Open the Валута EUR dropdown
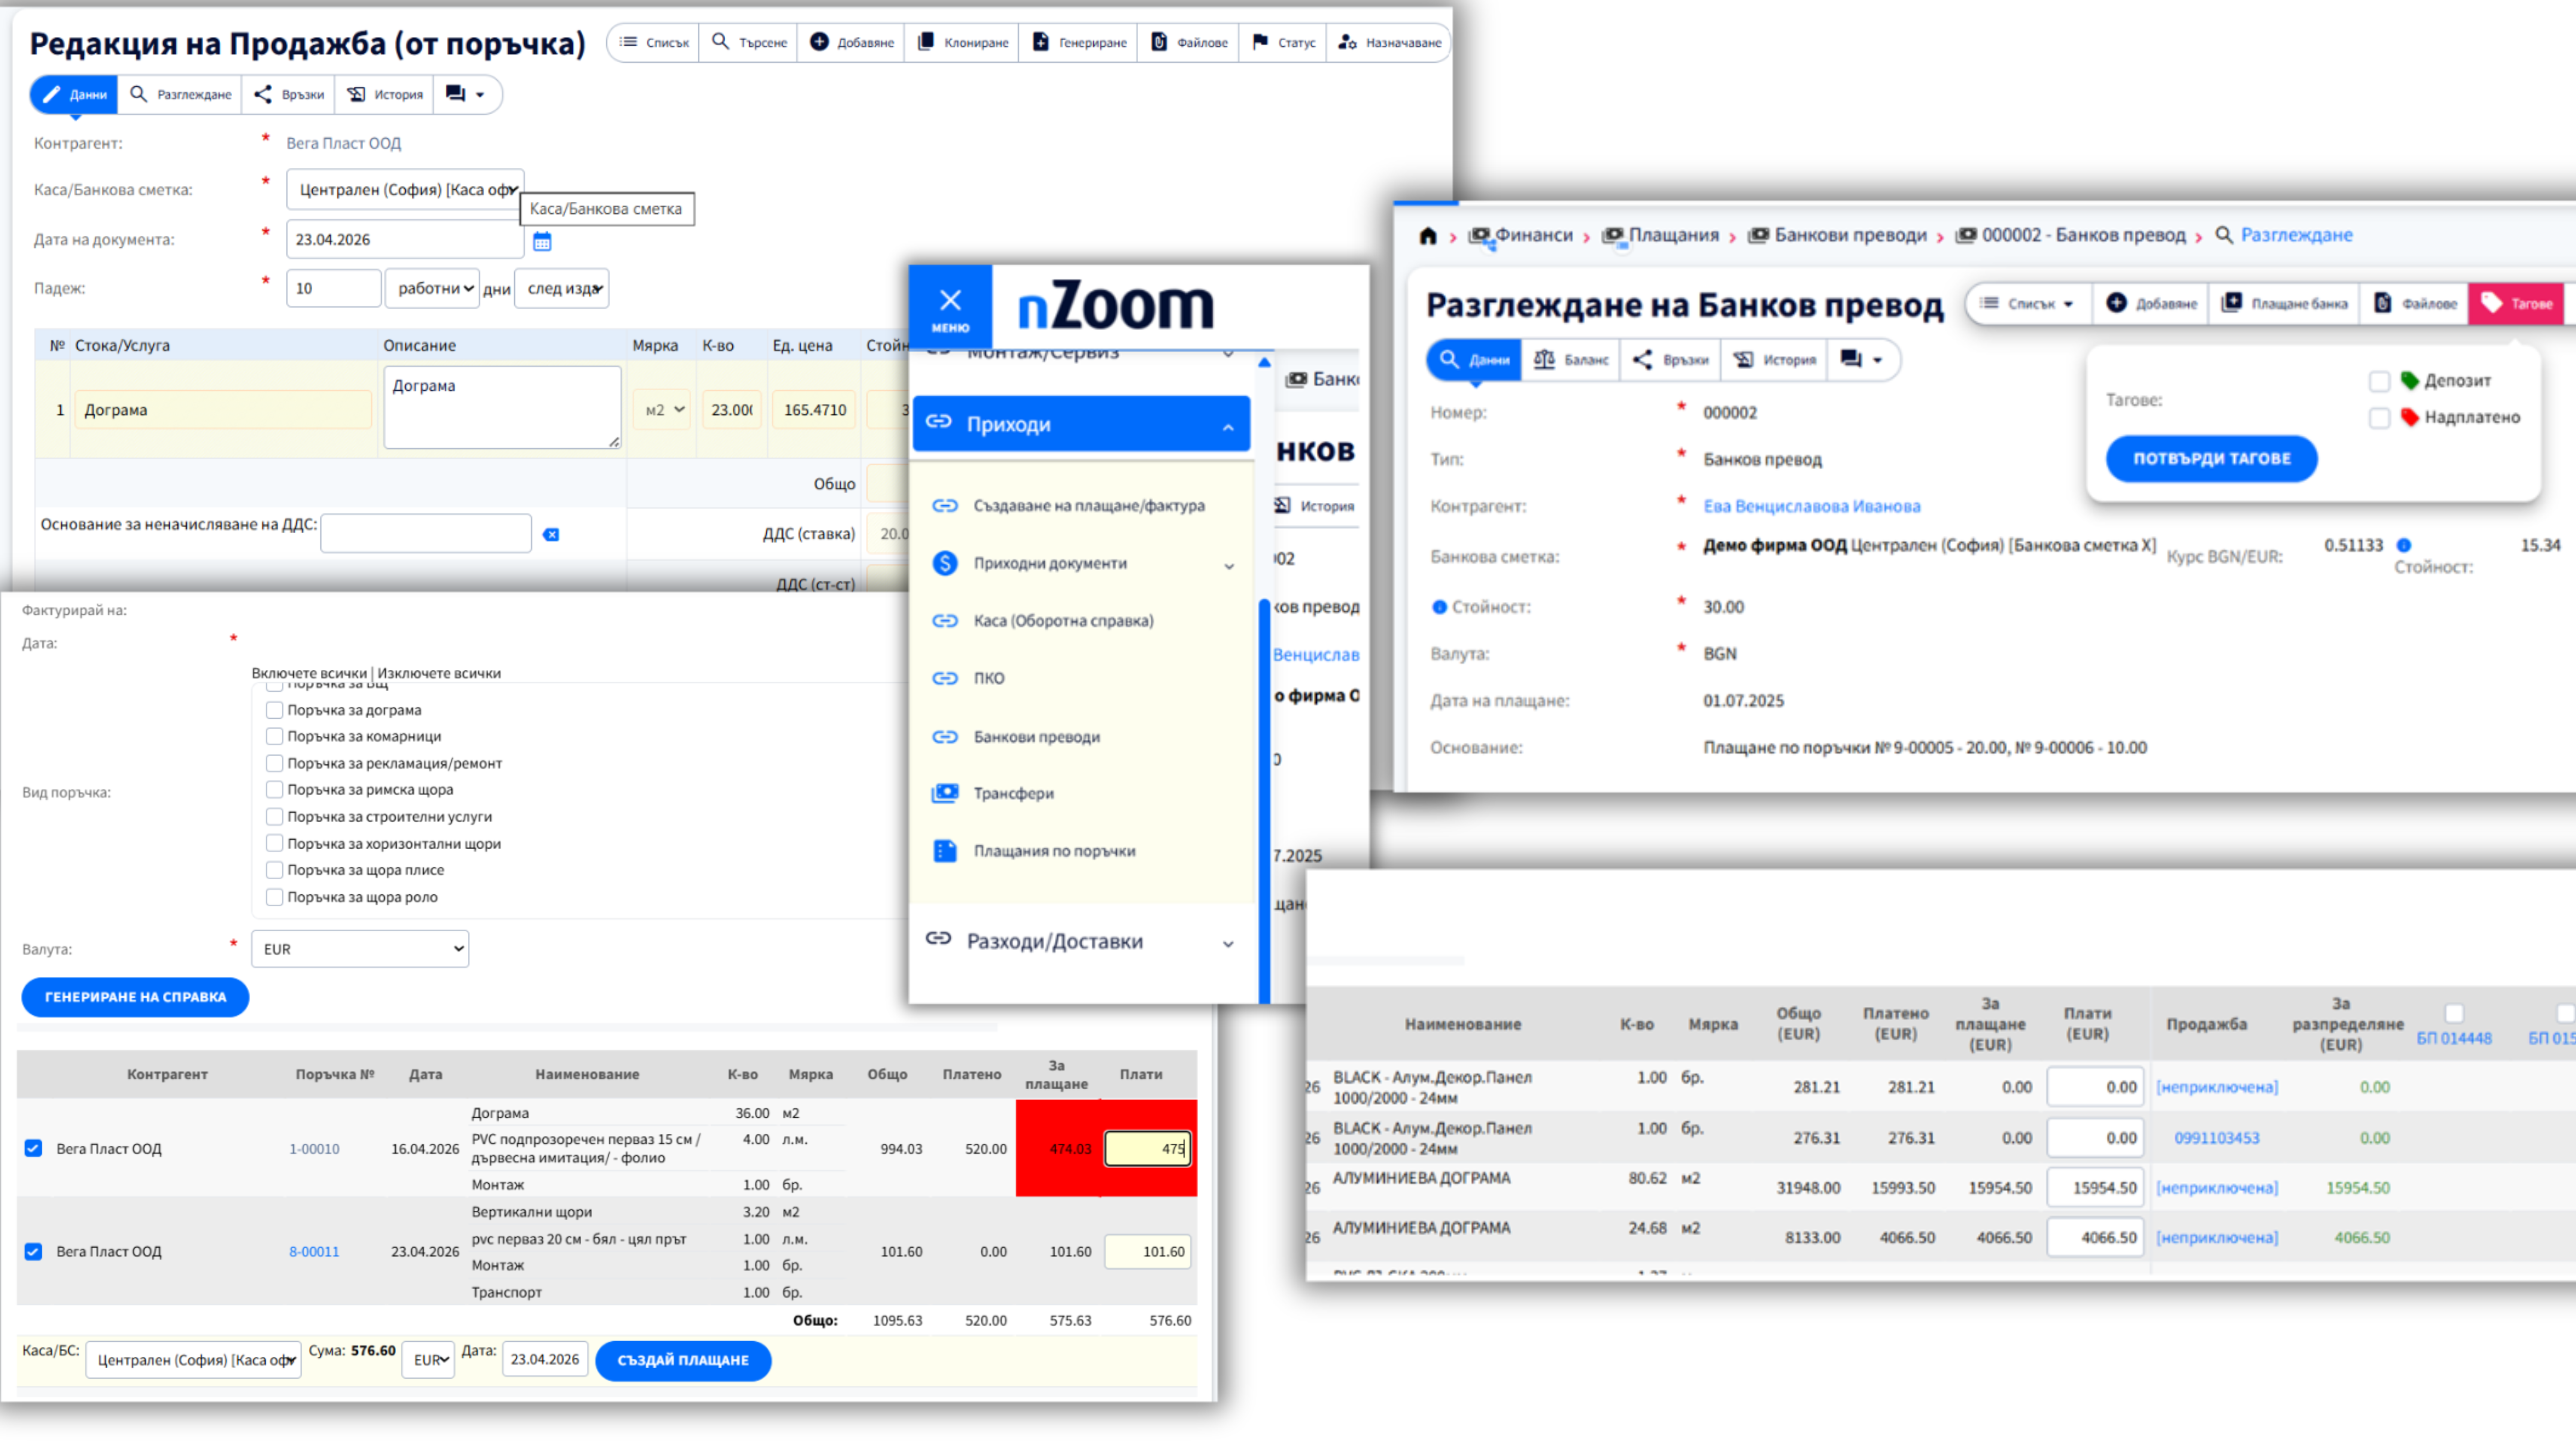Viewport: 2576px width, 1449px height. tap(360, 949)
